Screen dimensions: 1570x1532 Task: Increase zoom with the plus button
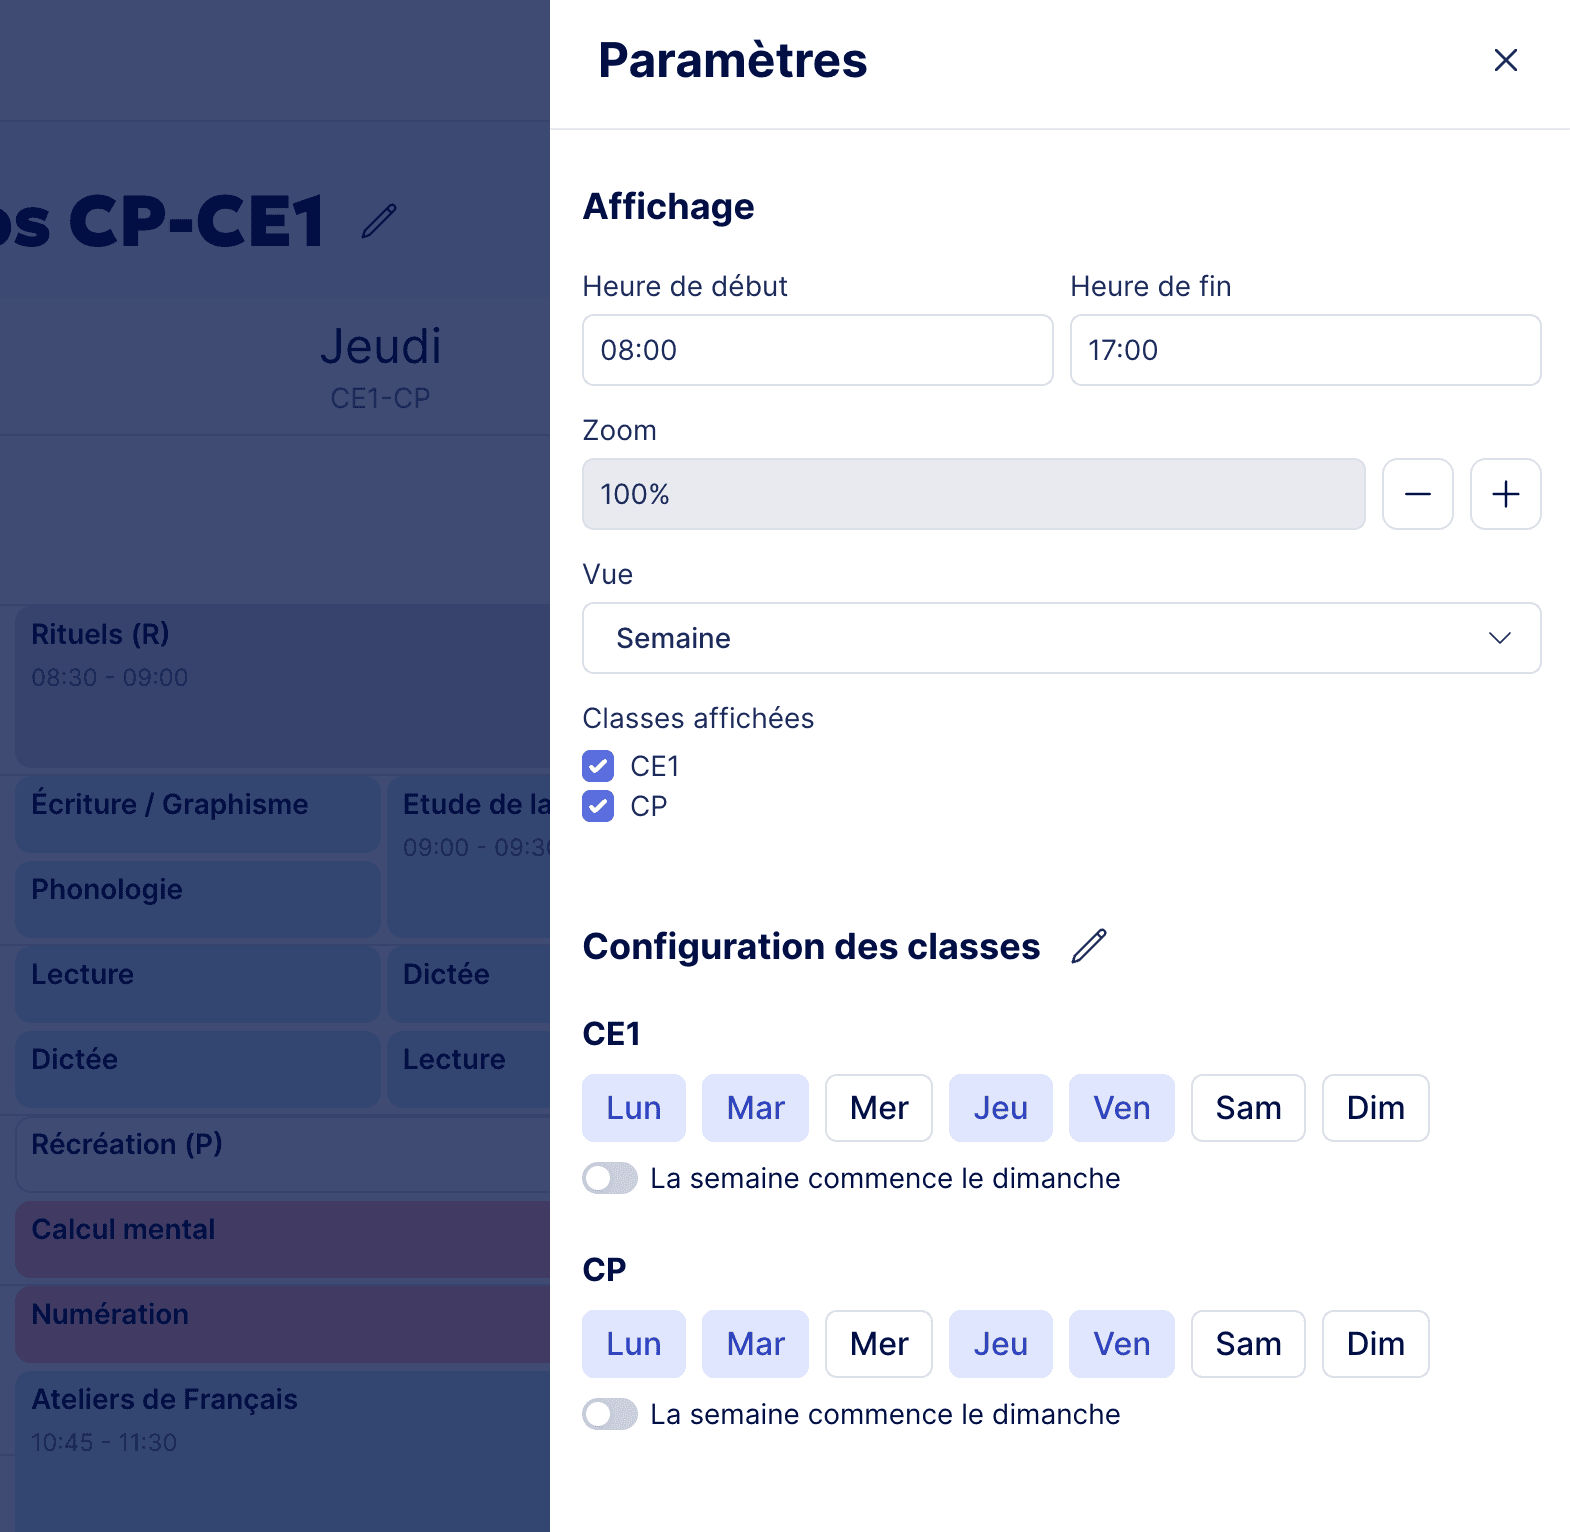(x=1505, y=494)
